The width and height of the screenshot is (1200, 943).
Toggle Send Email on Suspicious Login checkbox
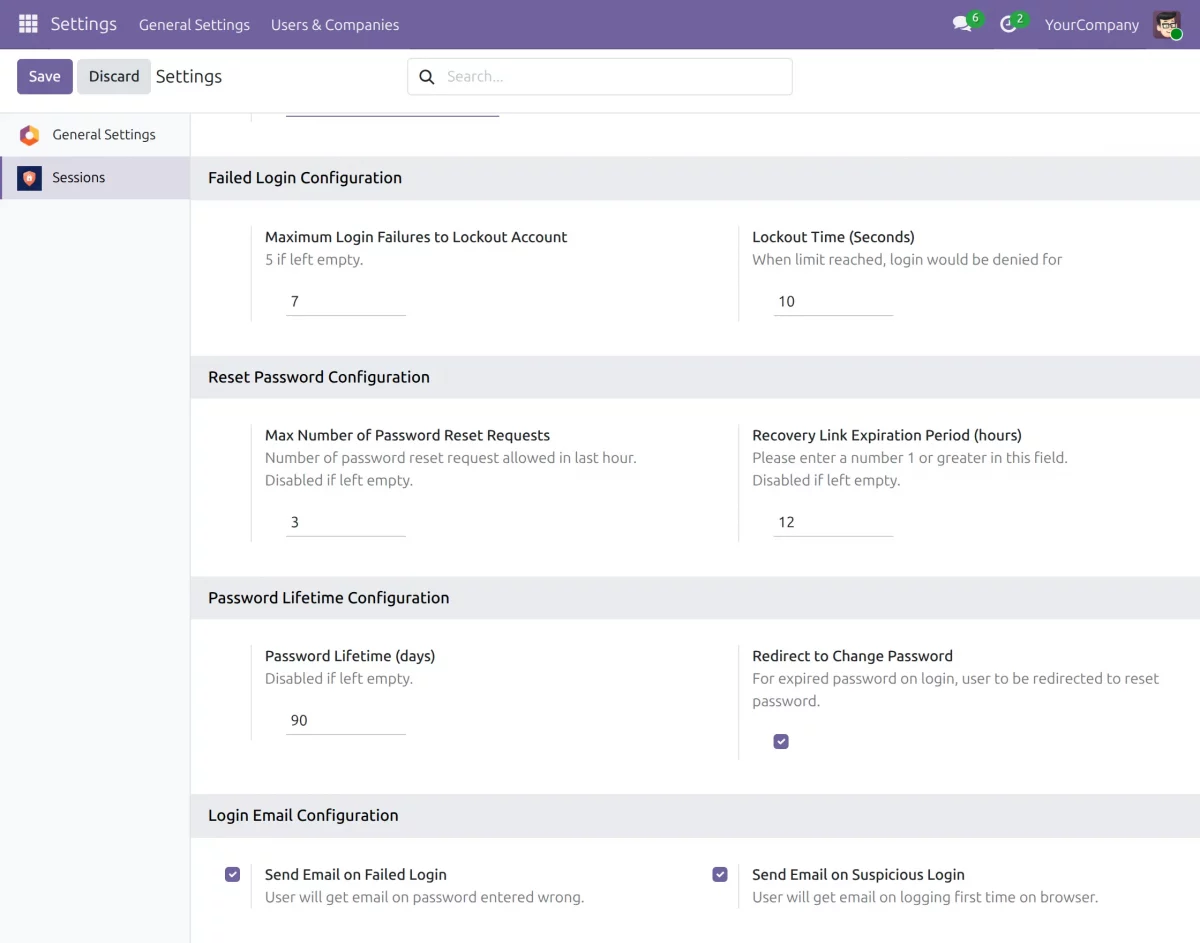(720, 874)
